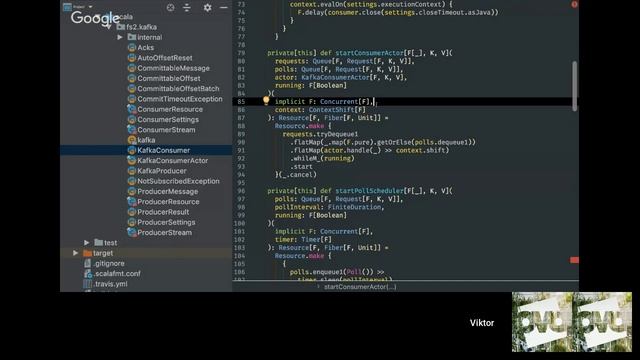Expand the internal package folder

coord(120,37)
